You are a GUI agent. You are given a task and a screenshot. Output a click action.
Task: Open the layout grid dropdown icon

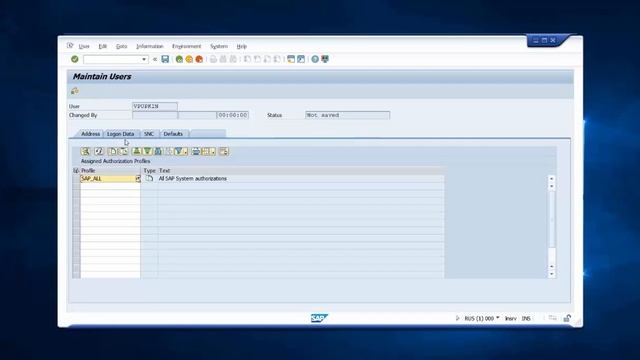209,151
